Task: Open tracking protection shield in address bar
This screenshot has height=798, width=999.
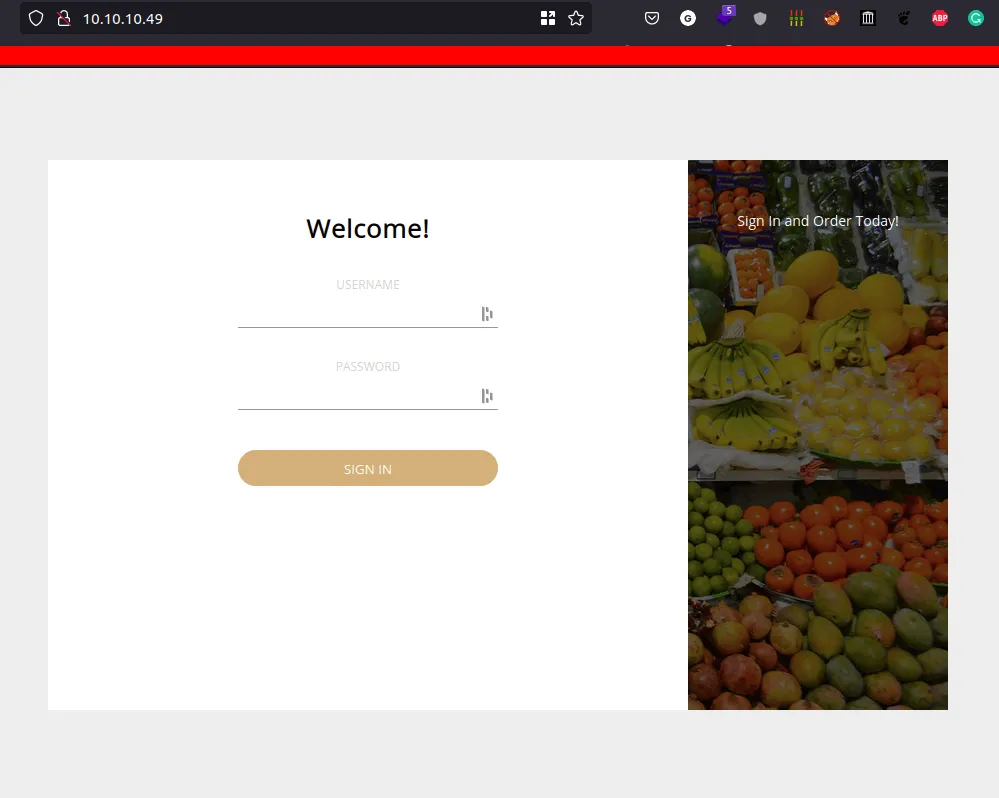Action: [36, 17]
